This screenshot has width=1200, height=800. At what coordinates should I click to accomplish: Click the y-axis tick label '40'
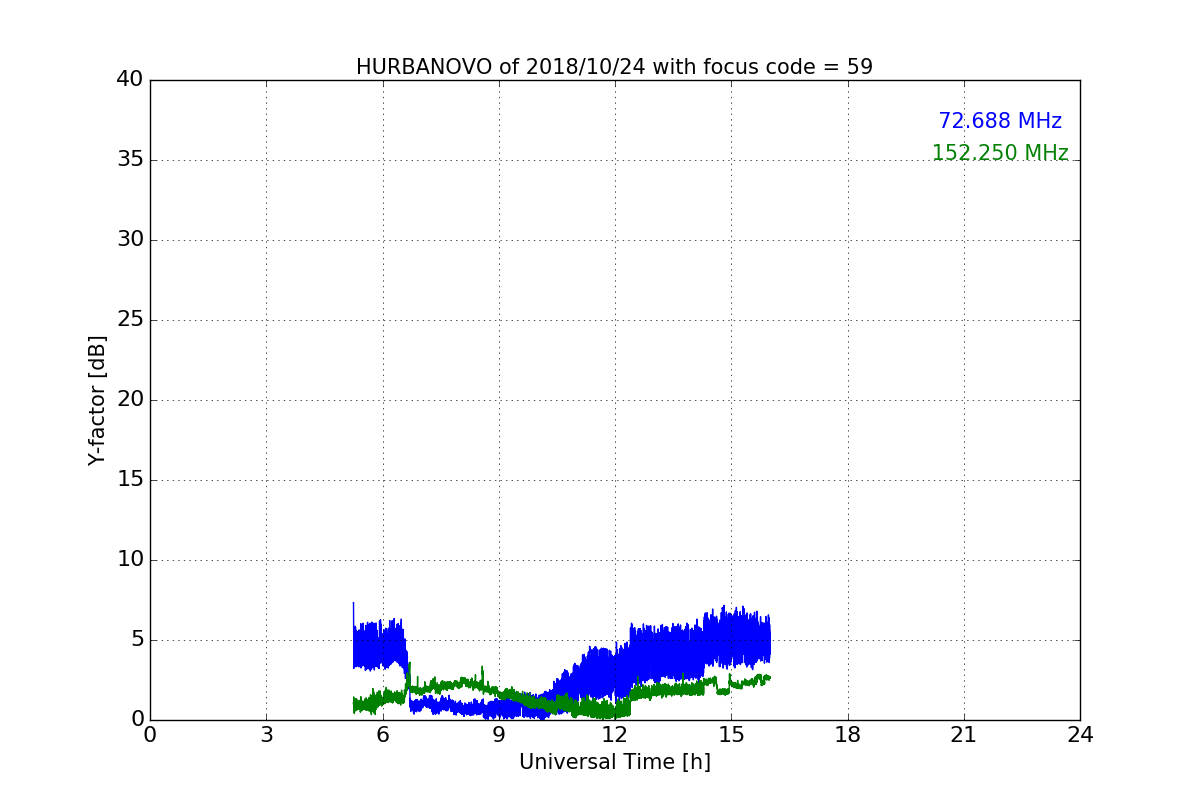point(130,80)
